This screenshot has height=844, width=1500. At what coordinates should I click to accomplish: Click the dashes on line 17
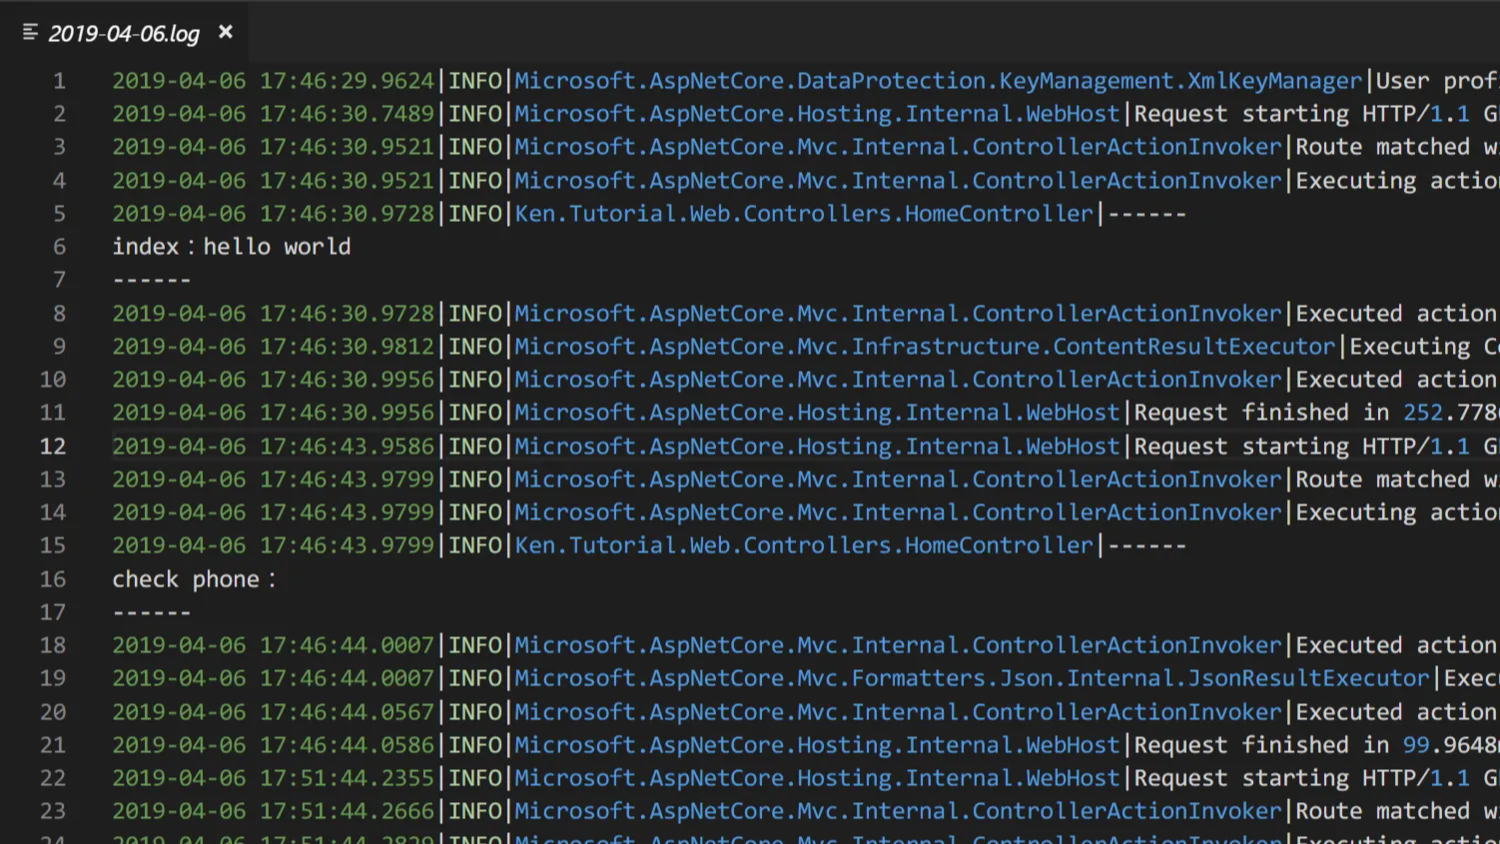point(152,612)
